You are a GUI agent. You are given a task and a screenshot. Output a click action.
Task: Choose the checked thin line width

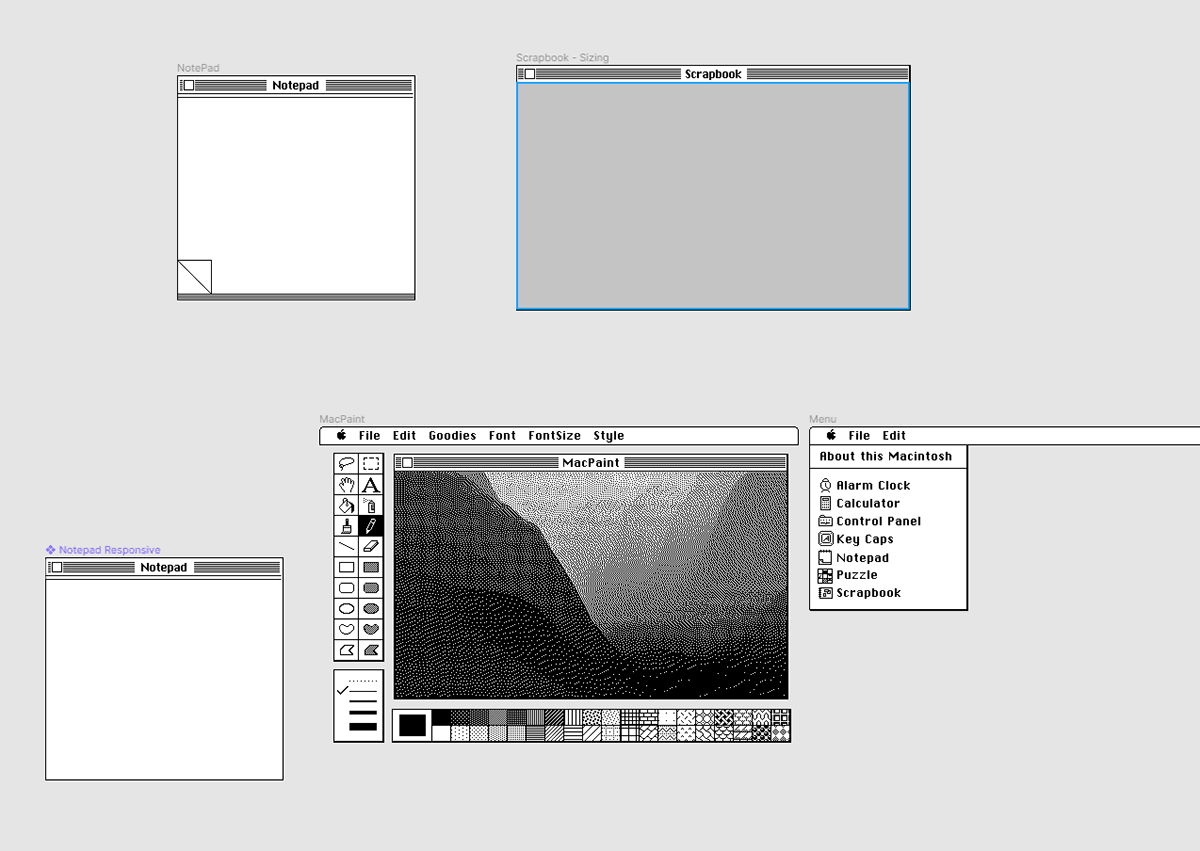[x=358, y=691]
